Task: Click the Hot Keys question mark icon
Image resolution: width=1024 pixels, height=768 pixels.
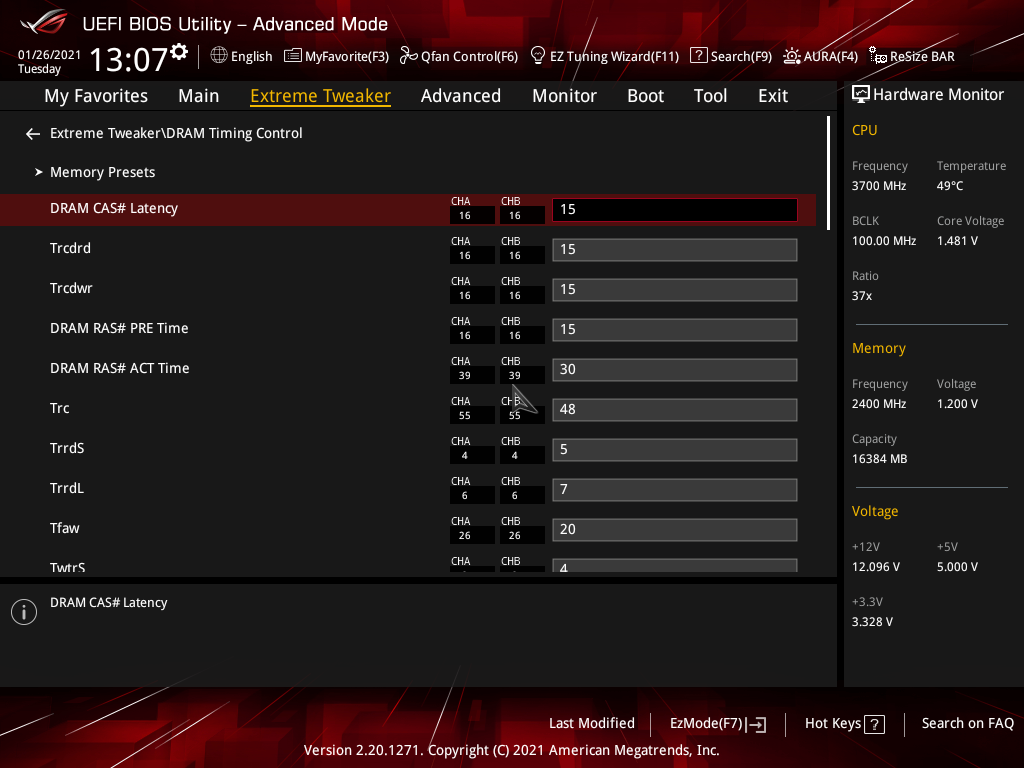Action: pyautogui.click(x=874, y=724)
